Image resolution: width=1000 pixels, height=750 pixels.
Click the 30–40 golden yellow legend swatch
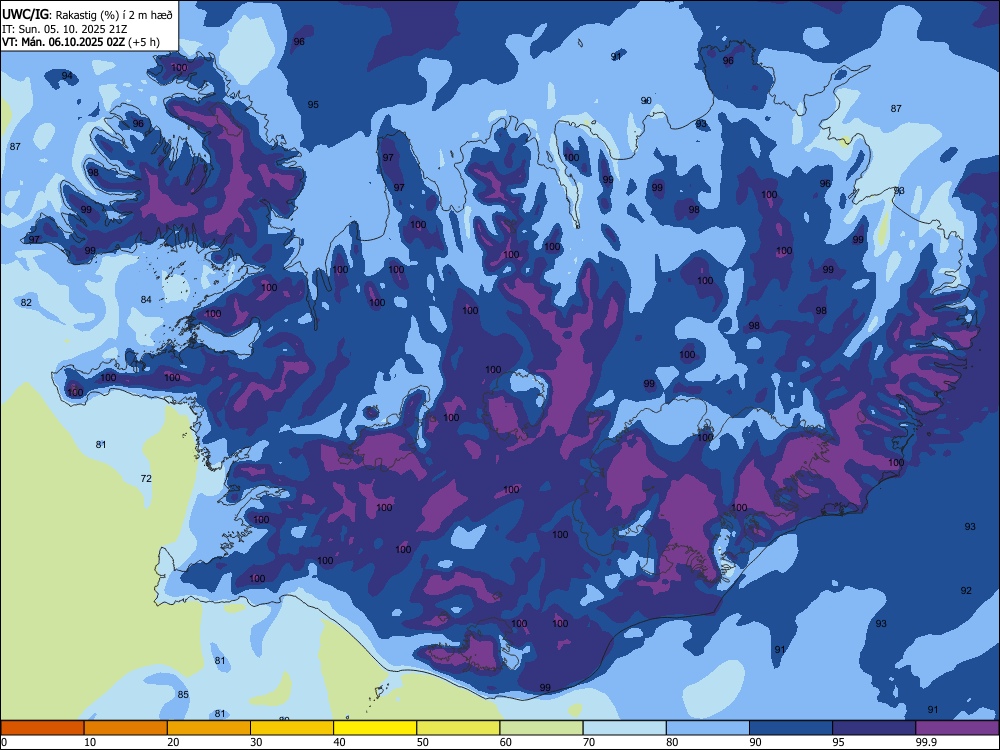click(x=292, y=728)
